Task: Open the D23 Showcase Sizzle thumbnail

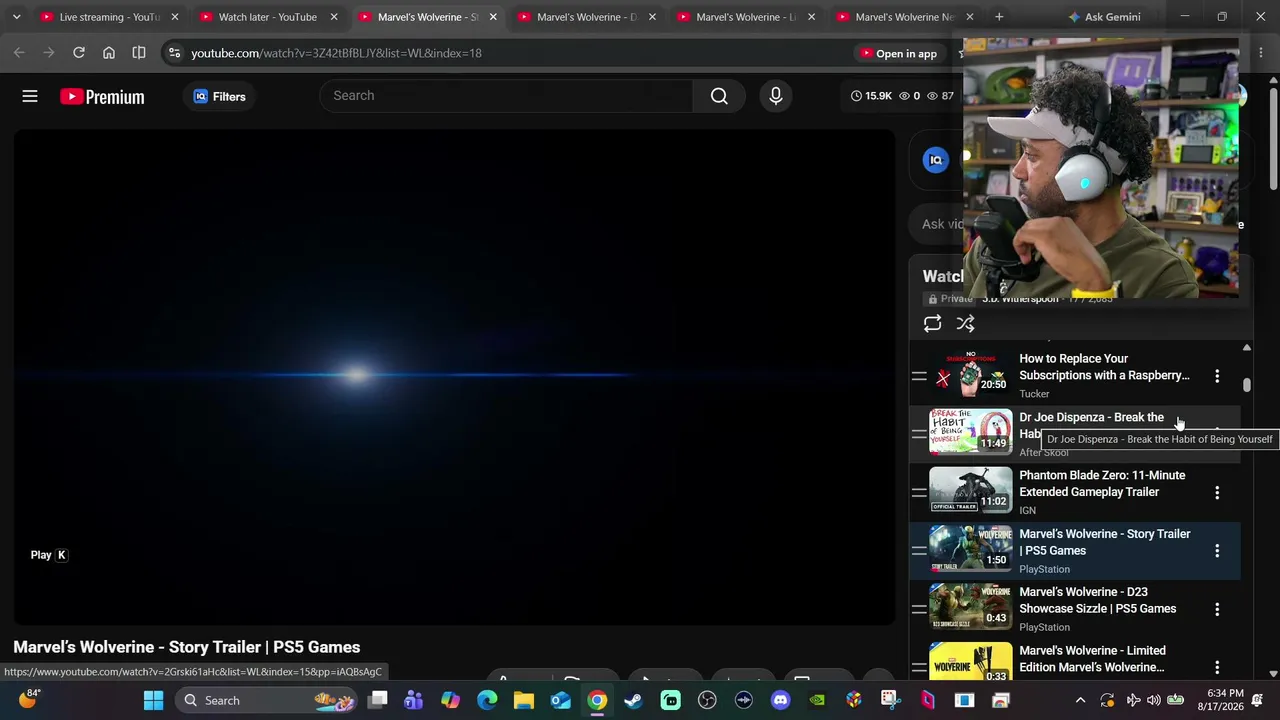Action: 970,607
